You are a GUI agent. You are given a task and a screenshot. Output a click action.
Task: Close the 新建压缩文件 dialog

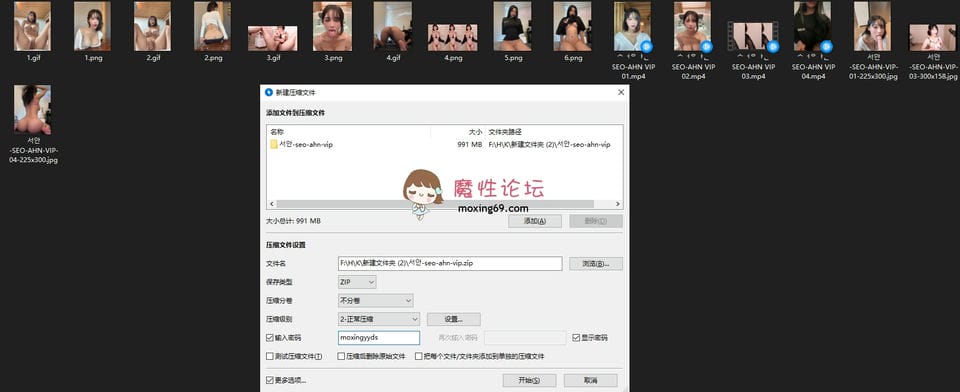621,92
